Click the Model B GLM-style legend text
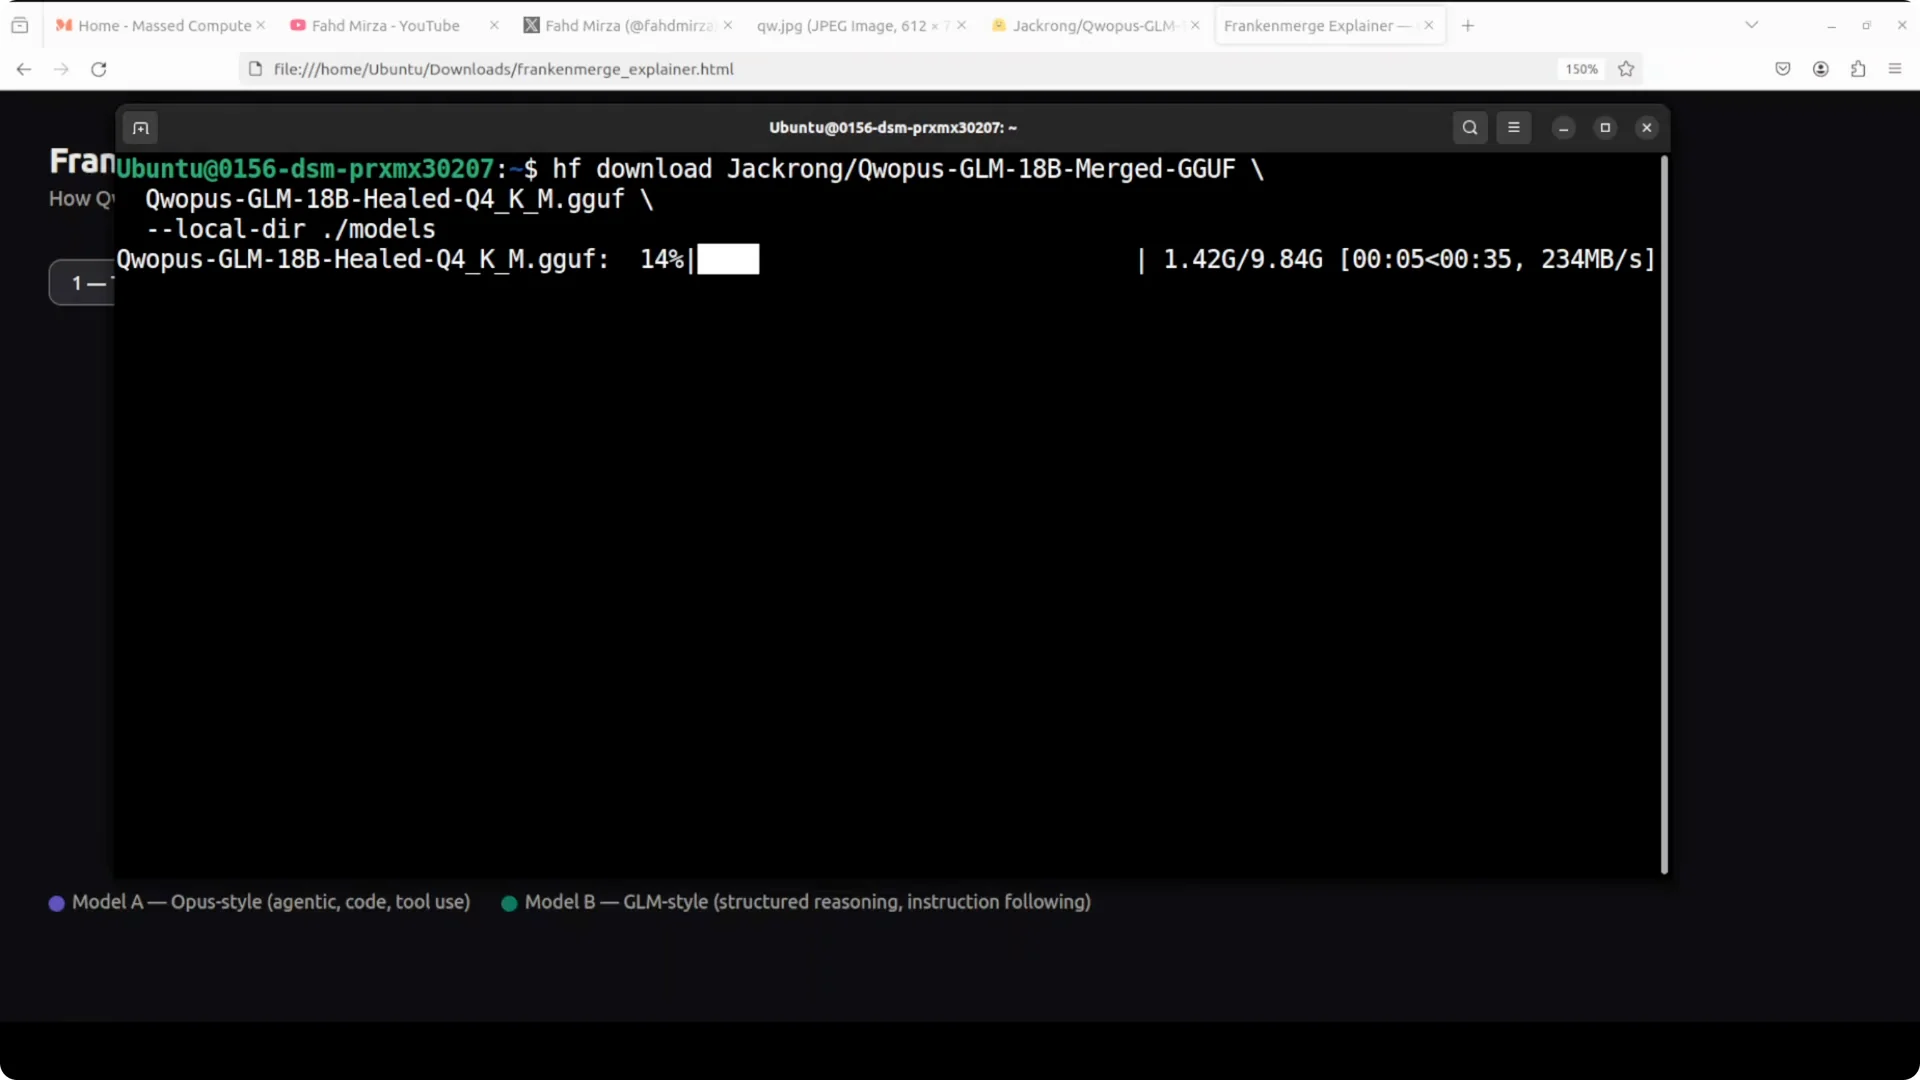The height and width of the screenshot is (1080, 1920). [808, 902]
